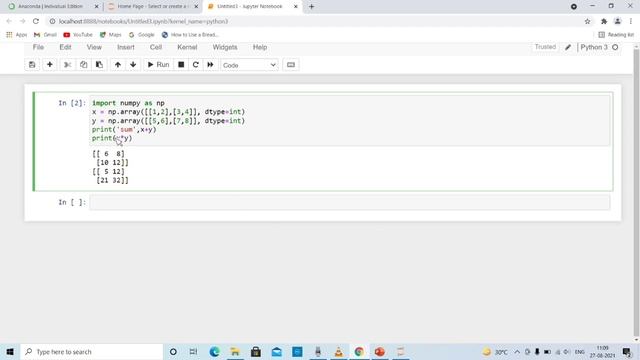
Task: Open the How to Use a Bread bookmark
Action: click(x=190, y=35)
